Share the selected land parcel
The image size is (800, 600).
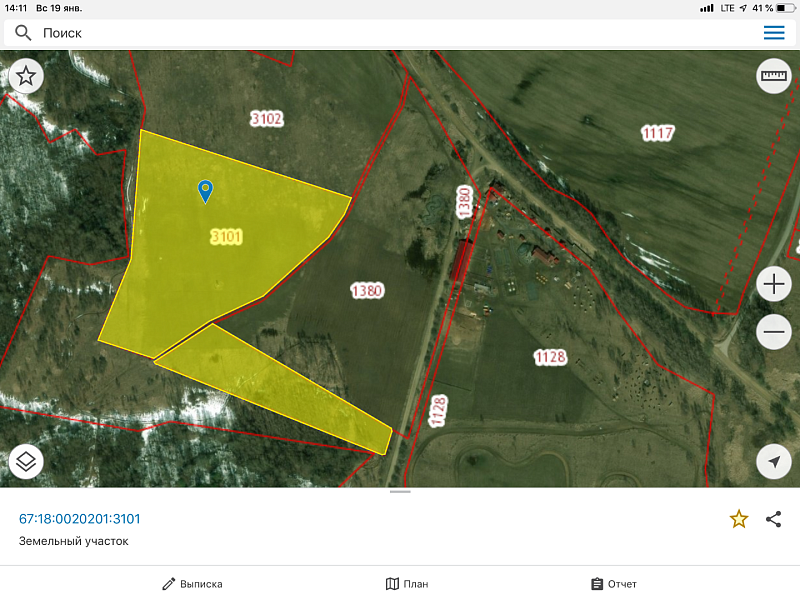tap(773, 518)
